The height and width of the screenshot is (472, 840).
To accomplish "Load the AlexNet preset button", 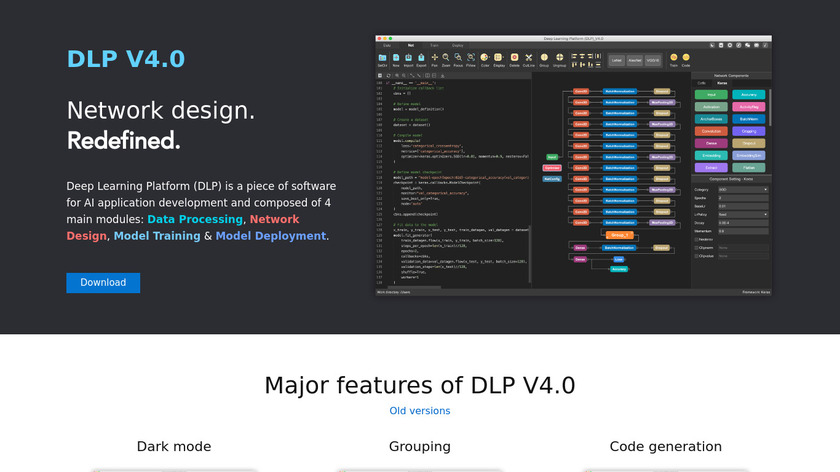I will click(635, 61).
